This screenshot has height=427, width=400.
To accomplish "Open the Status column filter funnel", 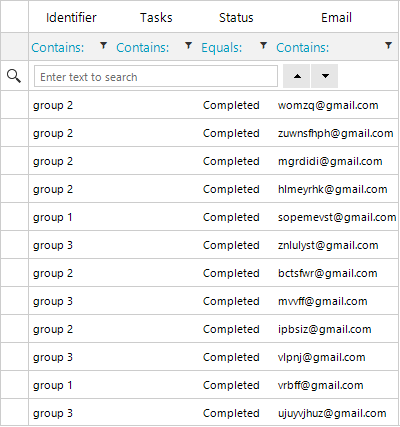I will coord(263,46).
